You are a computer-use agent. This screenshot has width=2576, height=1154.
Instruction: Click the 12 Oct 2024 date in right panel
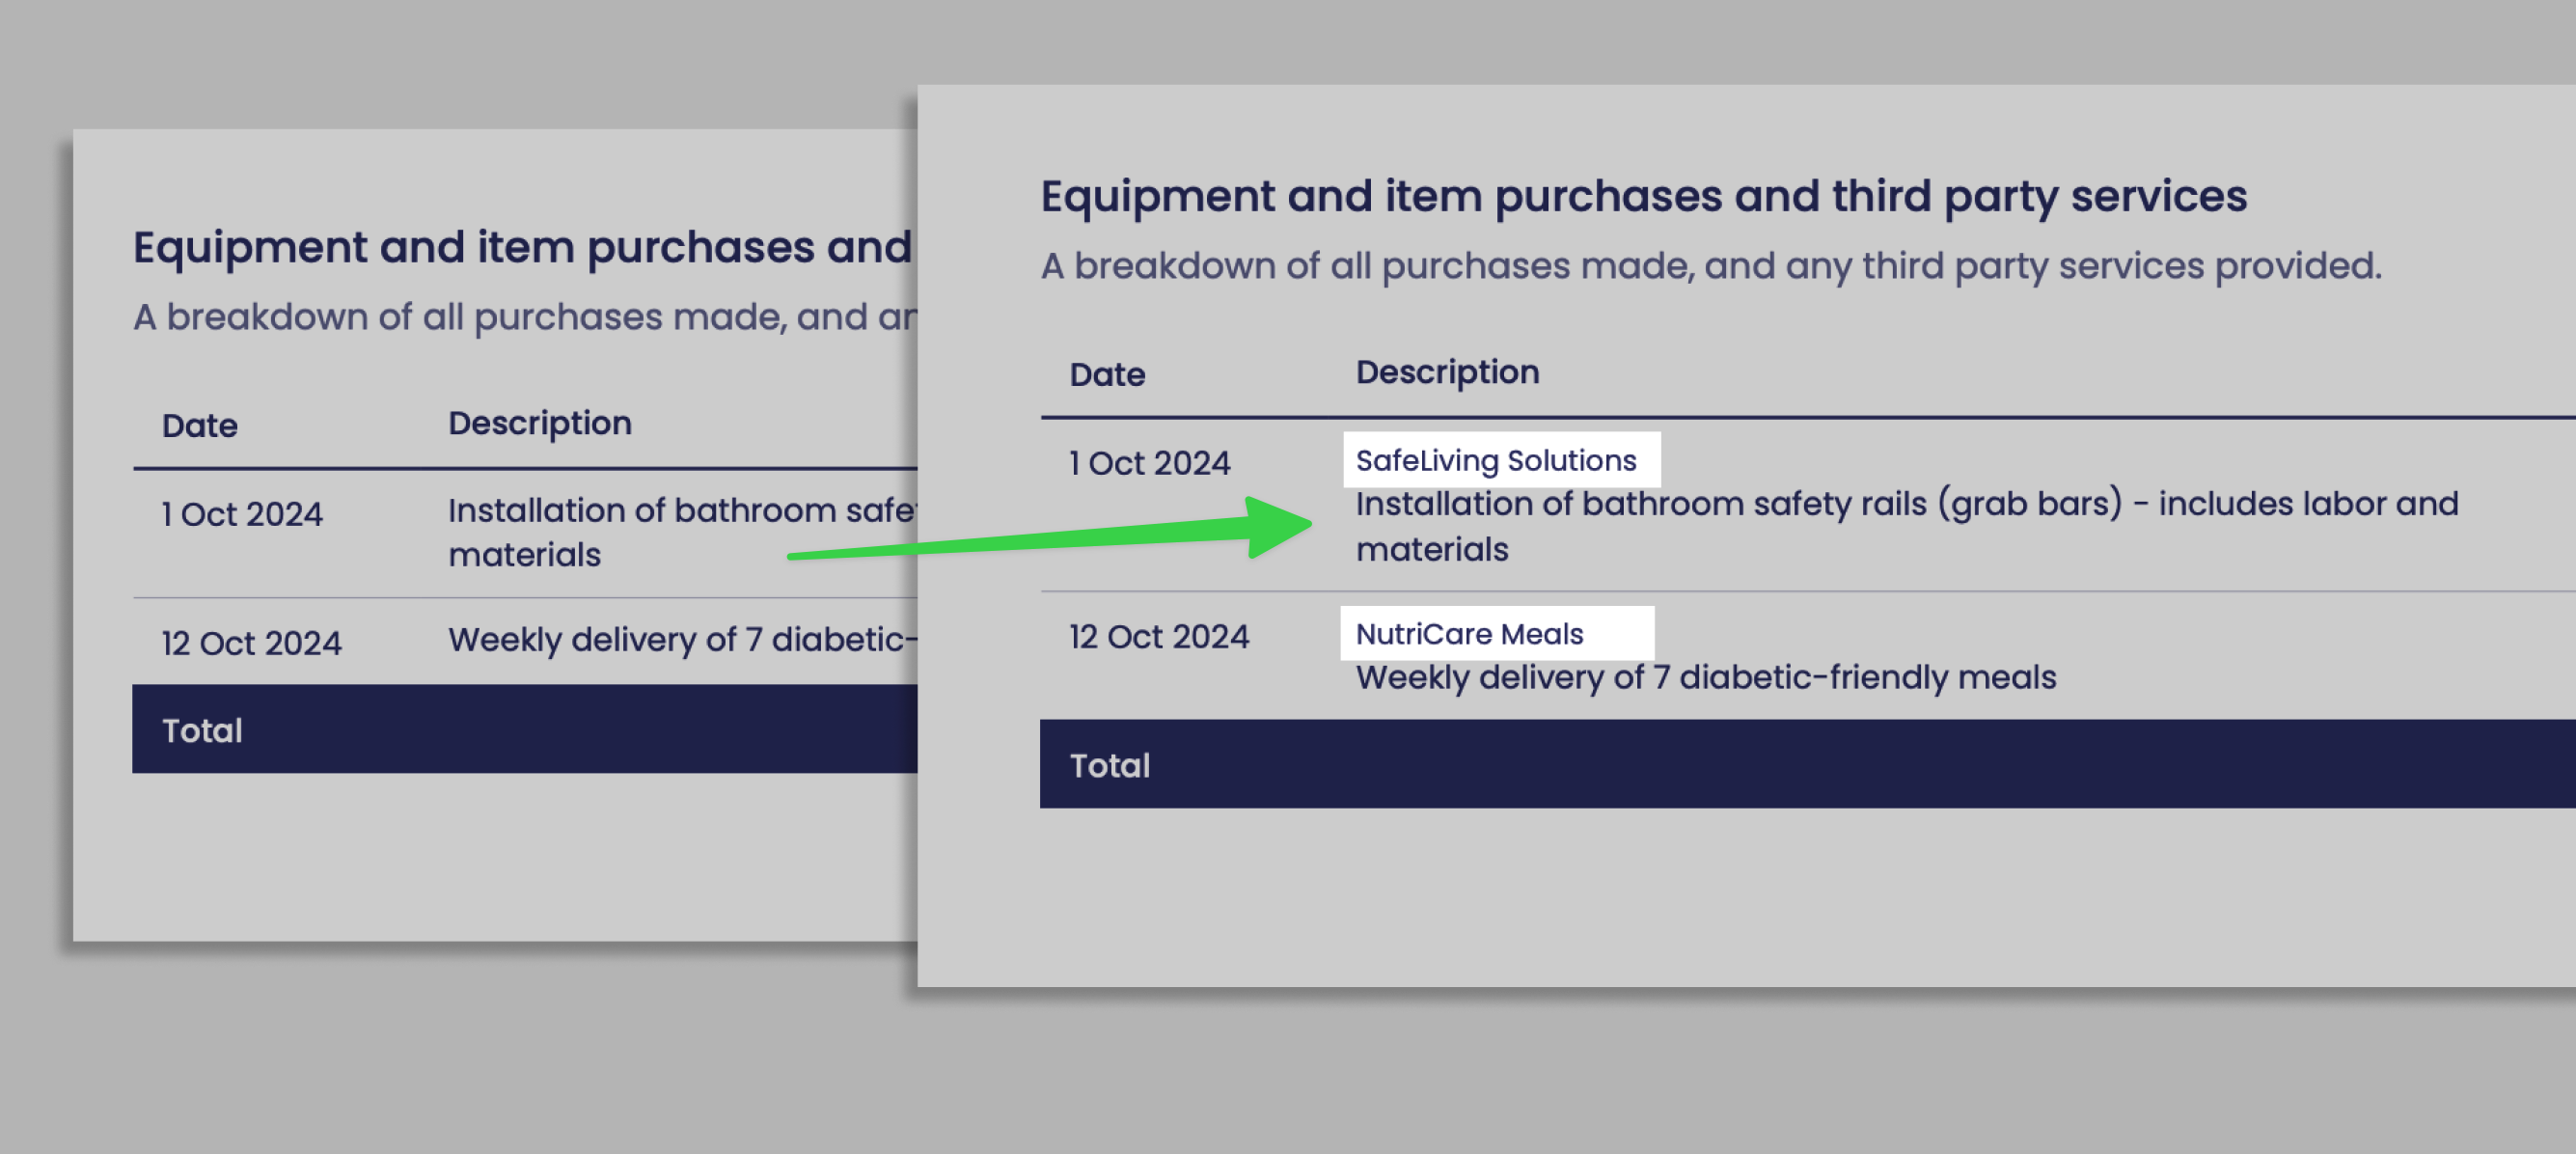(1159, 637)
